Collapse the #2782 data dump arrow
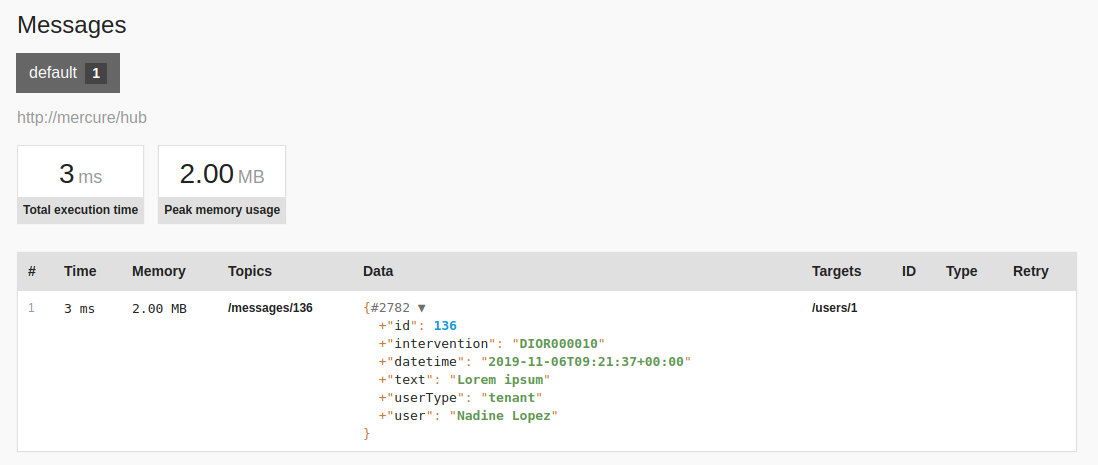Viewport: 1098px width, 465px height. pyautogui.click(x=422, y=308)
